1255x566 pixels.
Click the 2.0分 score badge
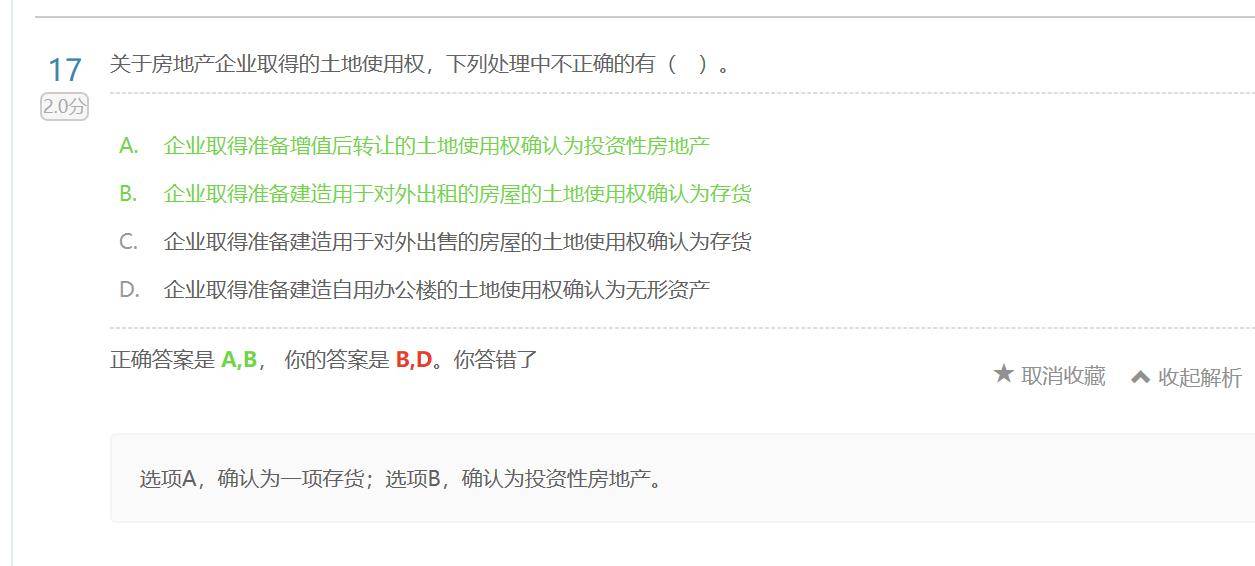64,107
